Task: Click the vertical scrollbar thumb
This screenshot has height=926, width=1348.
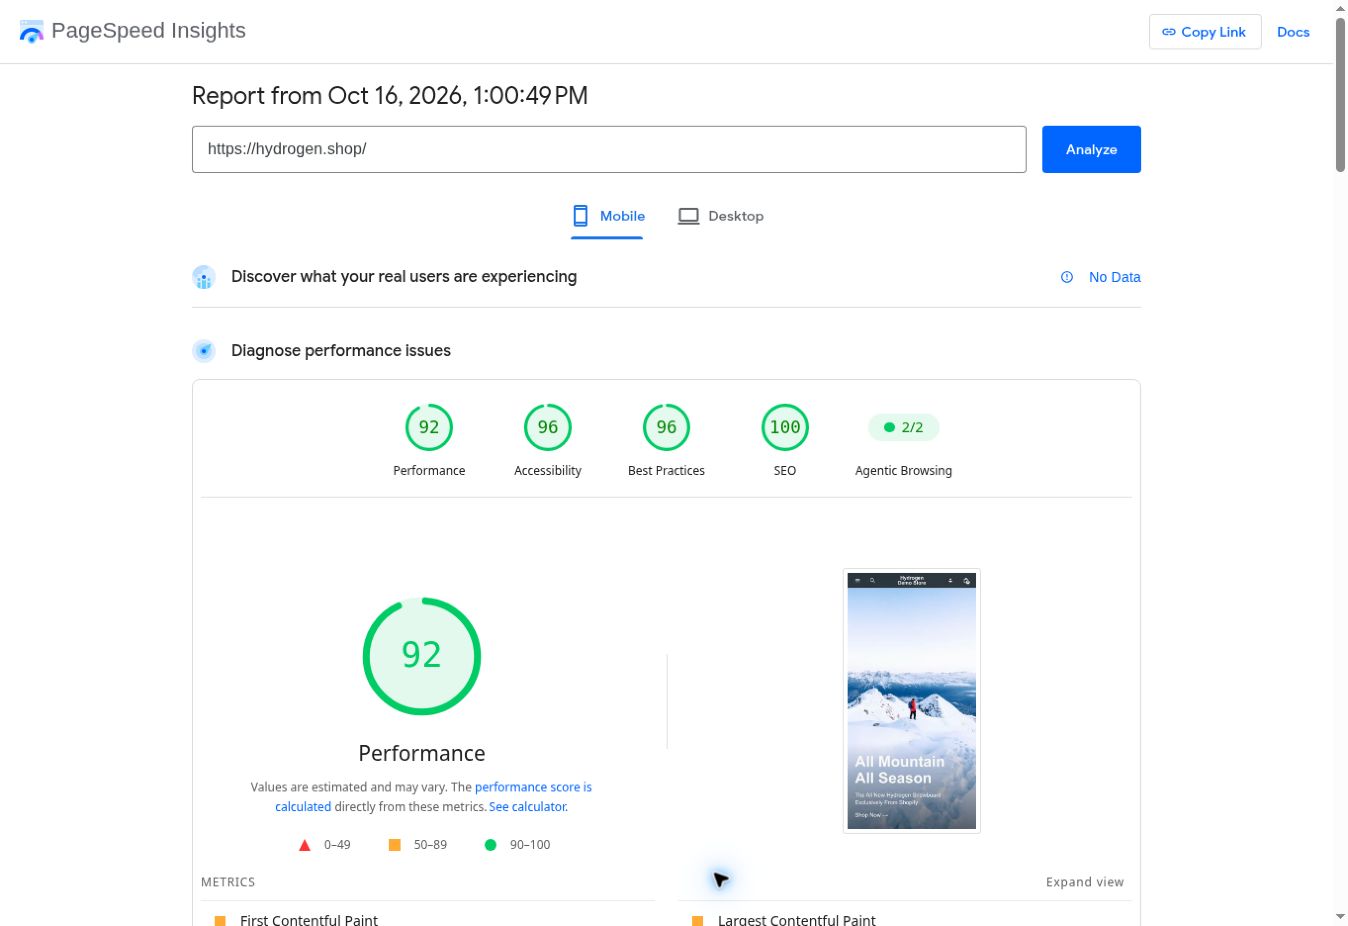Action: coord(1341,95)
